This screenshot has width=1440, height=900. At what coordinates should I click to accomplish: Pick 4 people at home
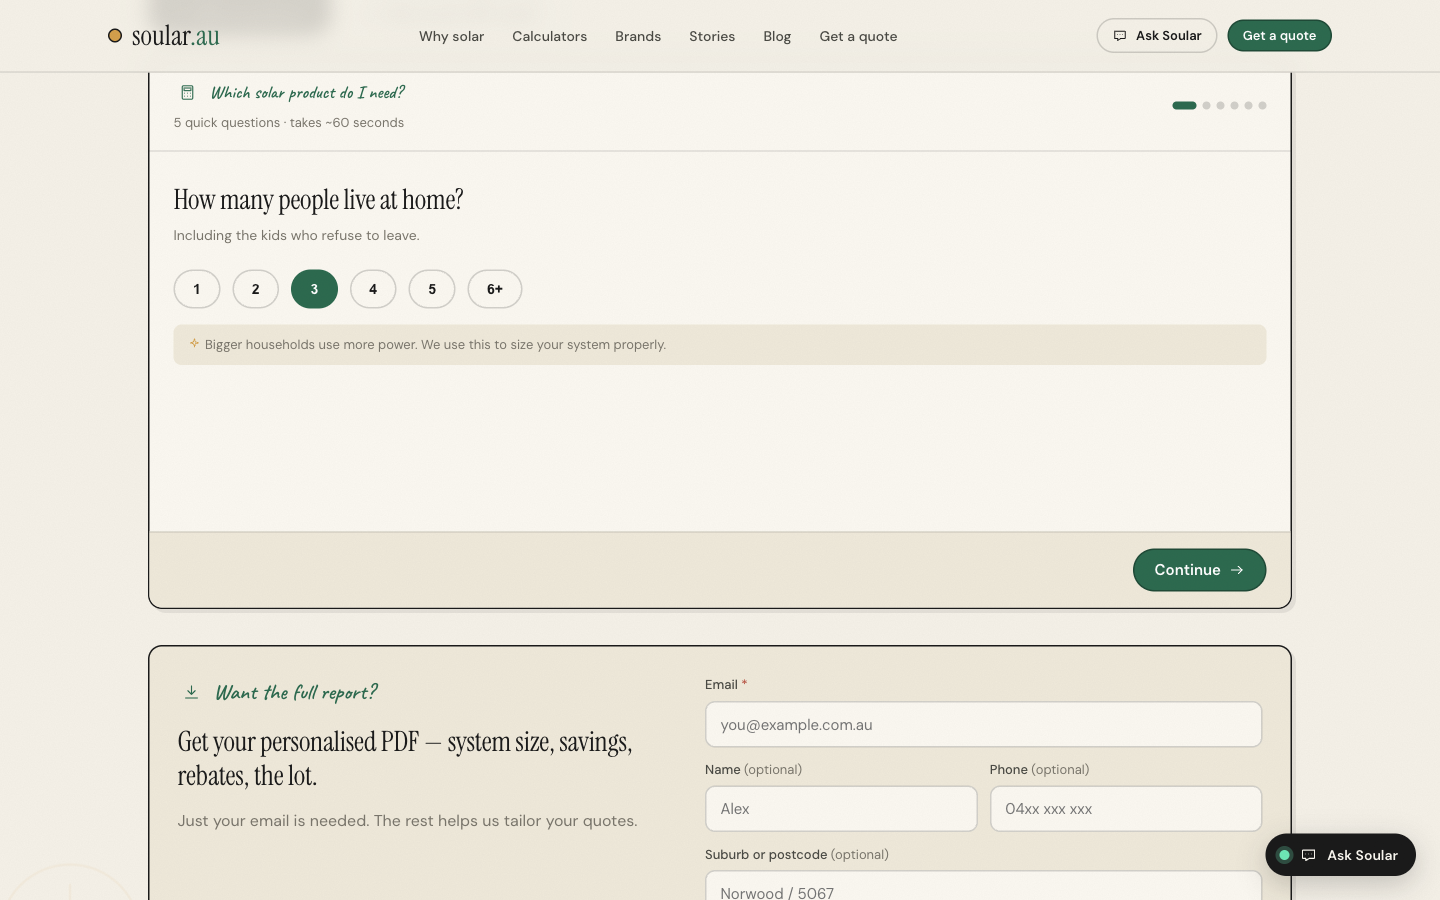pyautogui.click(x=373, y=289)
